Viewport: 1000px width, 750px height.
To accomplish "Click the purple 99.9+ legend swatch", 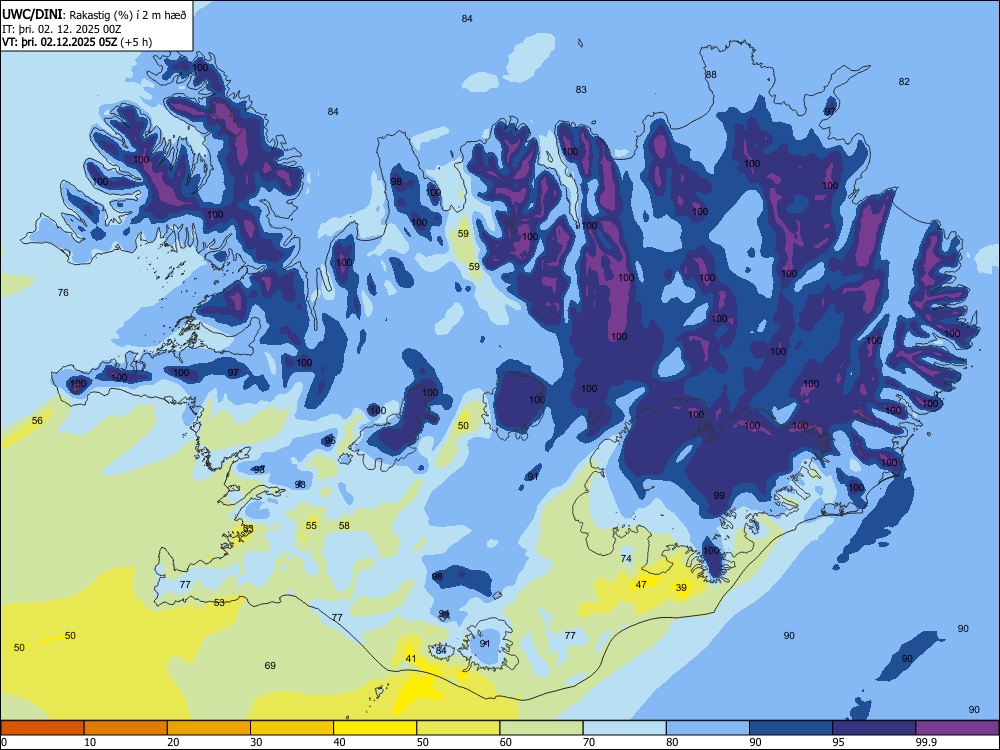I will pyautogui.click(x=957, y=728).
